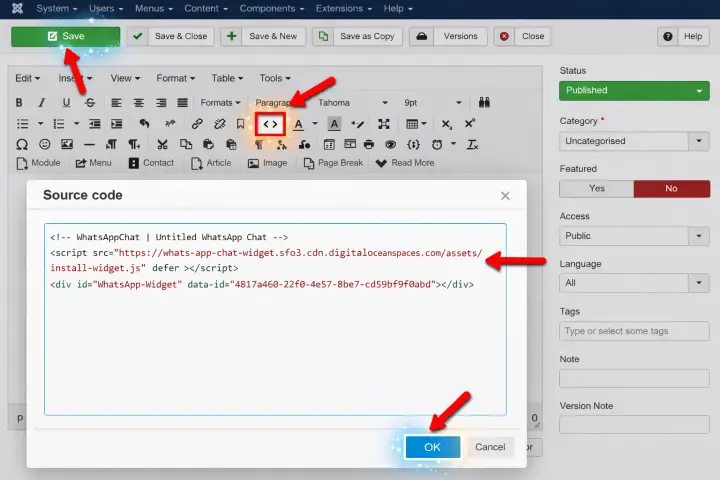Click the emoticons smiley icon
The height and width of the screenshot is (480, 720).
click(45, 144)
